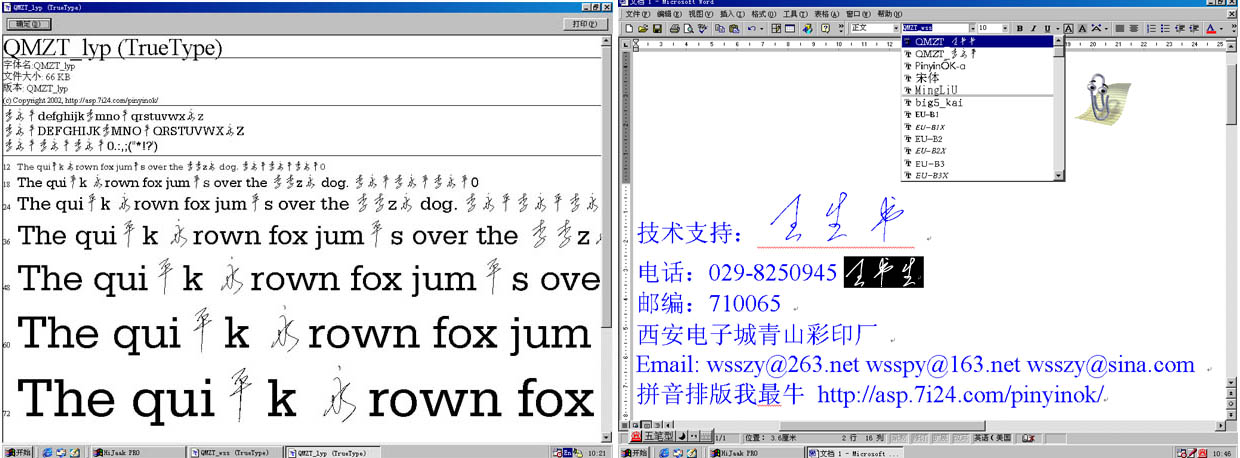Open the 表格 (Table) menu
This screenshot has height=458, width=1240.
(x=826, y=14)
